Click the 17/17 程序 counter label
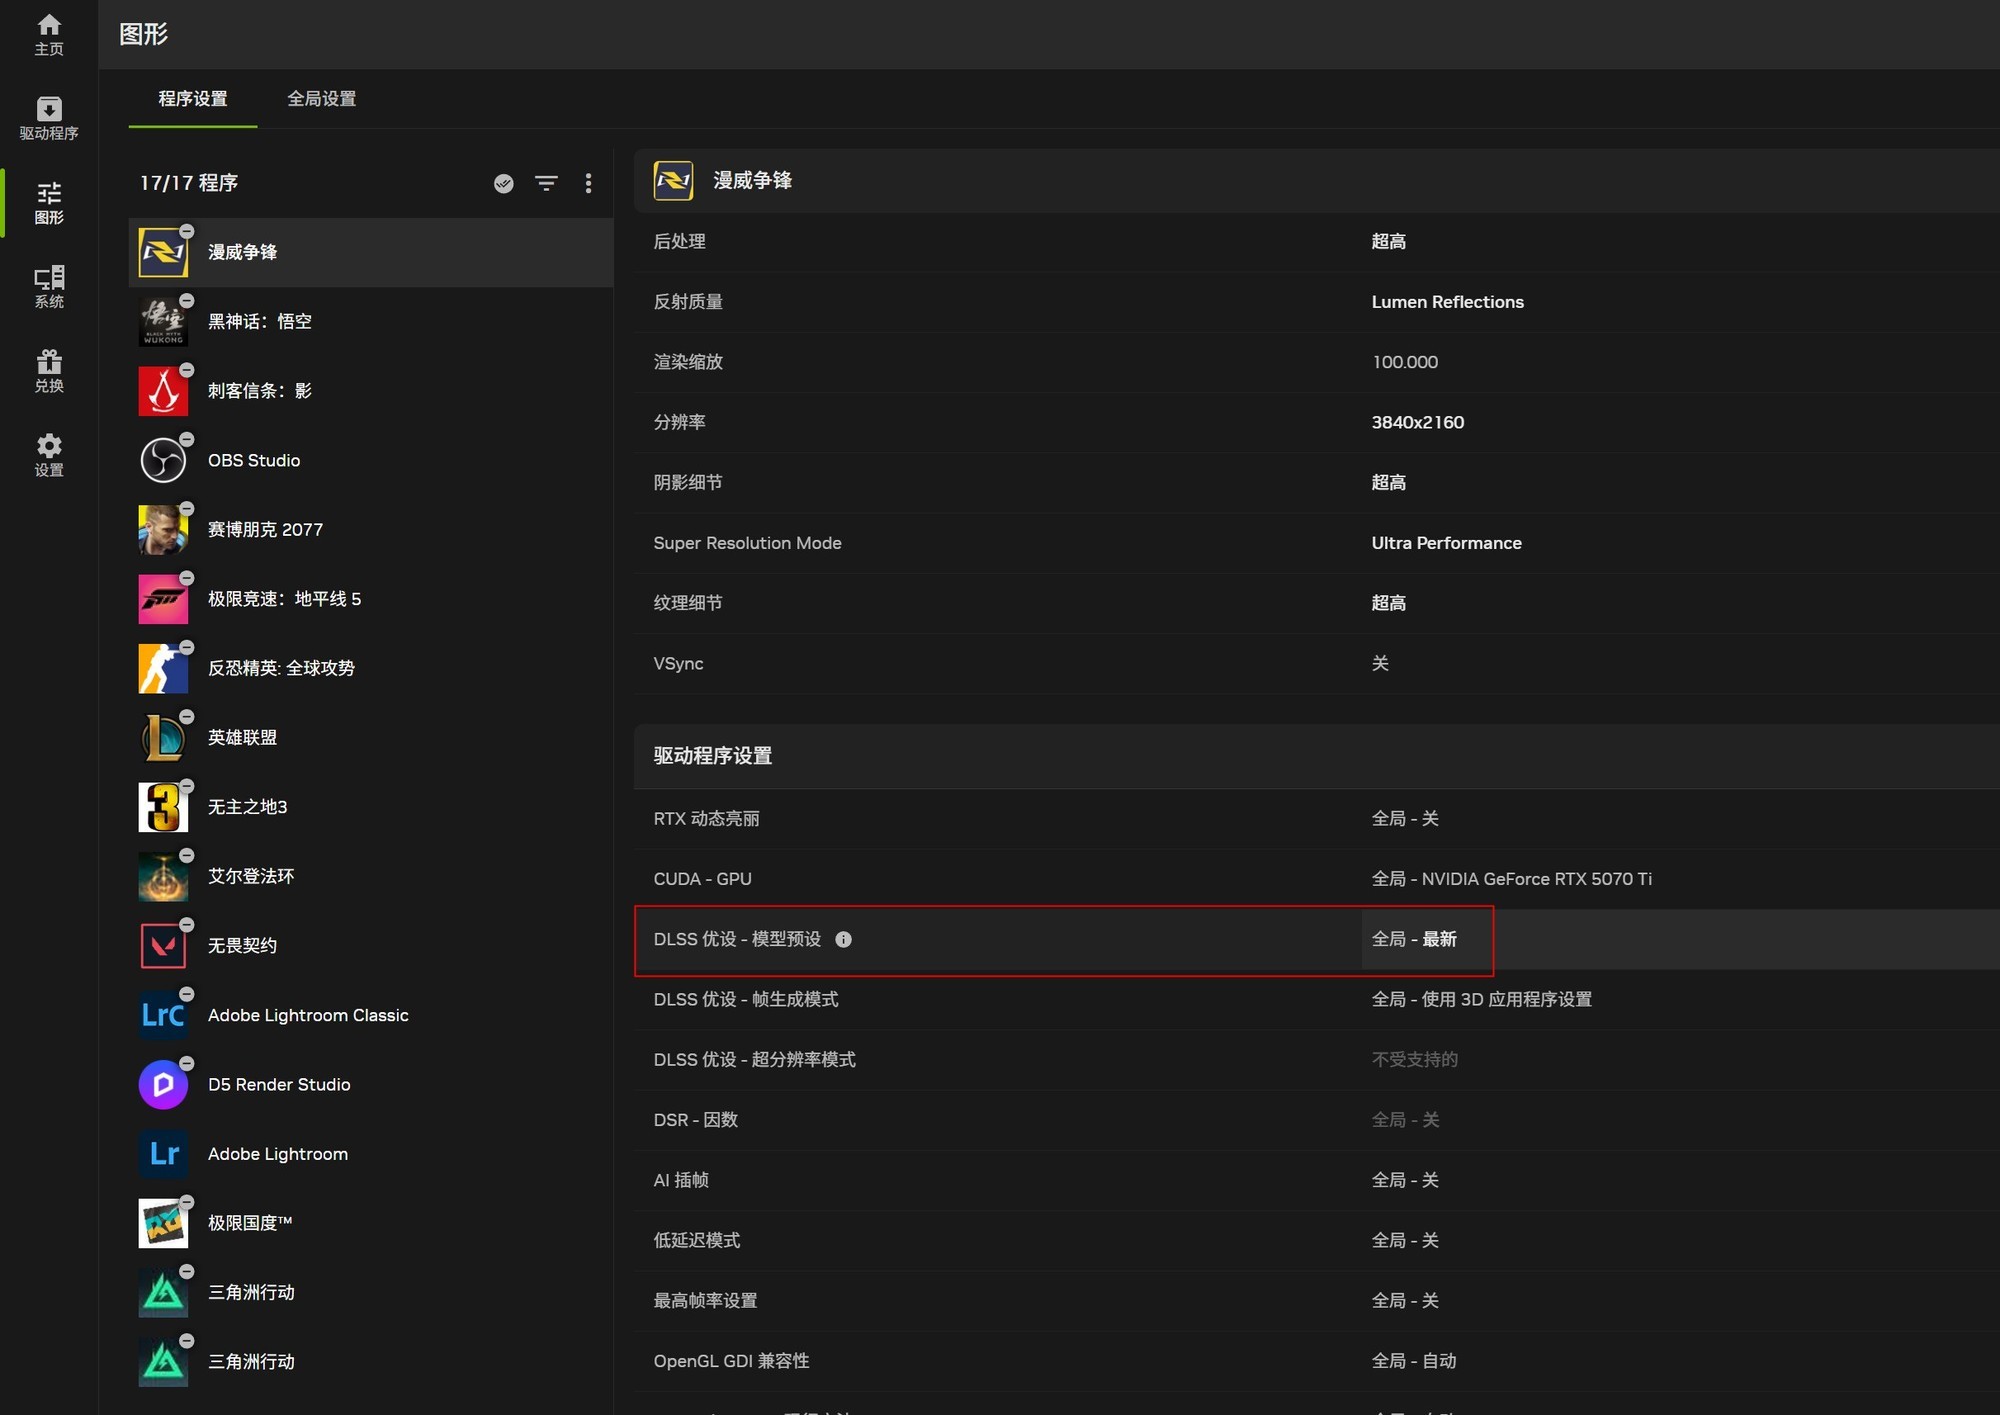2000x1415 pixels. (189, 183)
